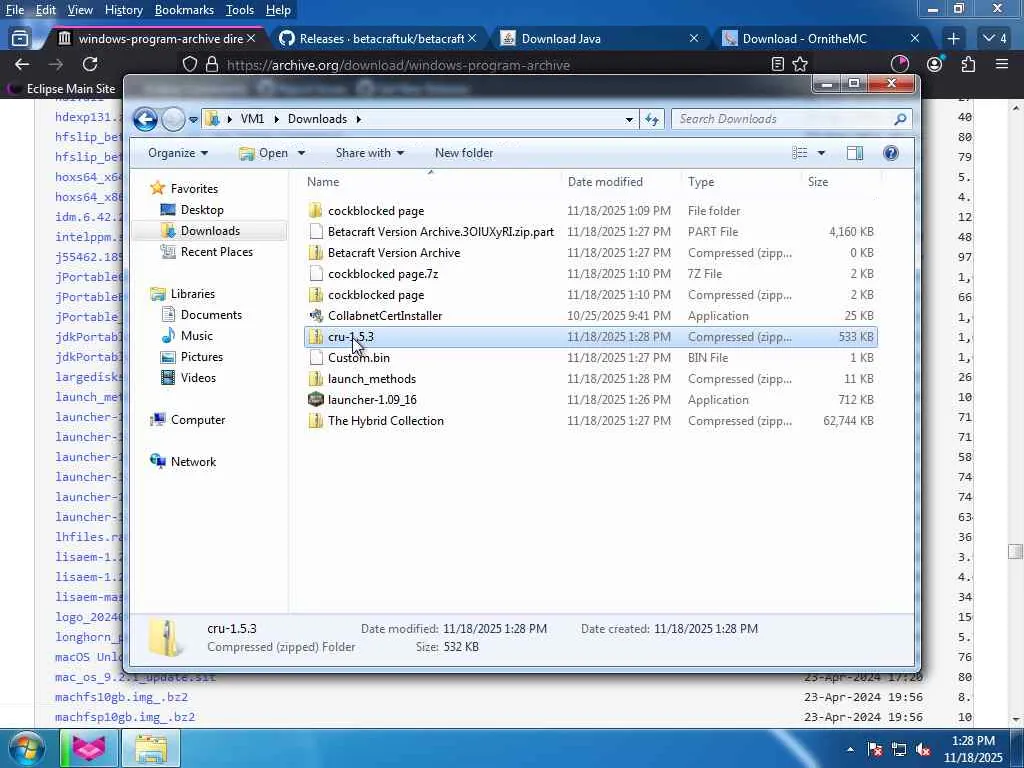The image size is (1024, 768).
Task: Sort by Name column header
Action: [x=323, y=182]
